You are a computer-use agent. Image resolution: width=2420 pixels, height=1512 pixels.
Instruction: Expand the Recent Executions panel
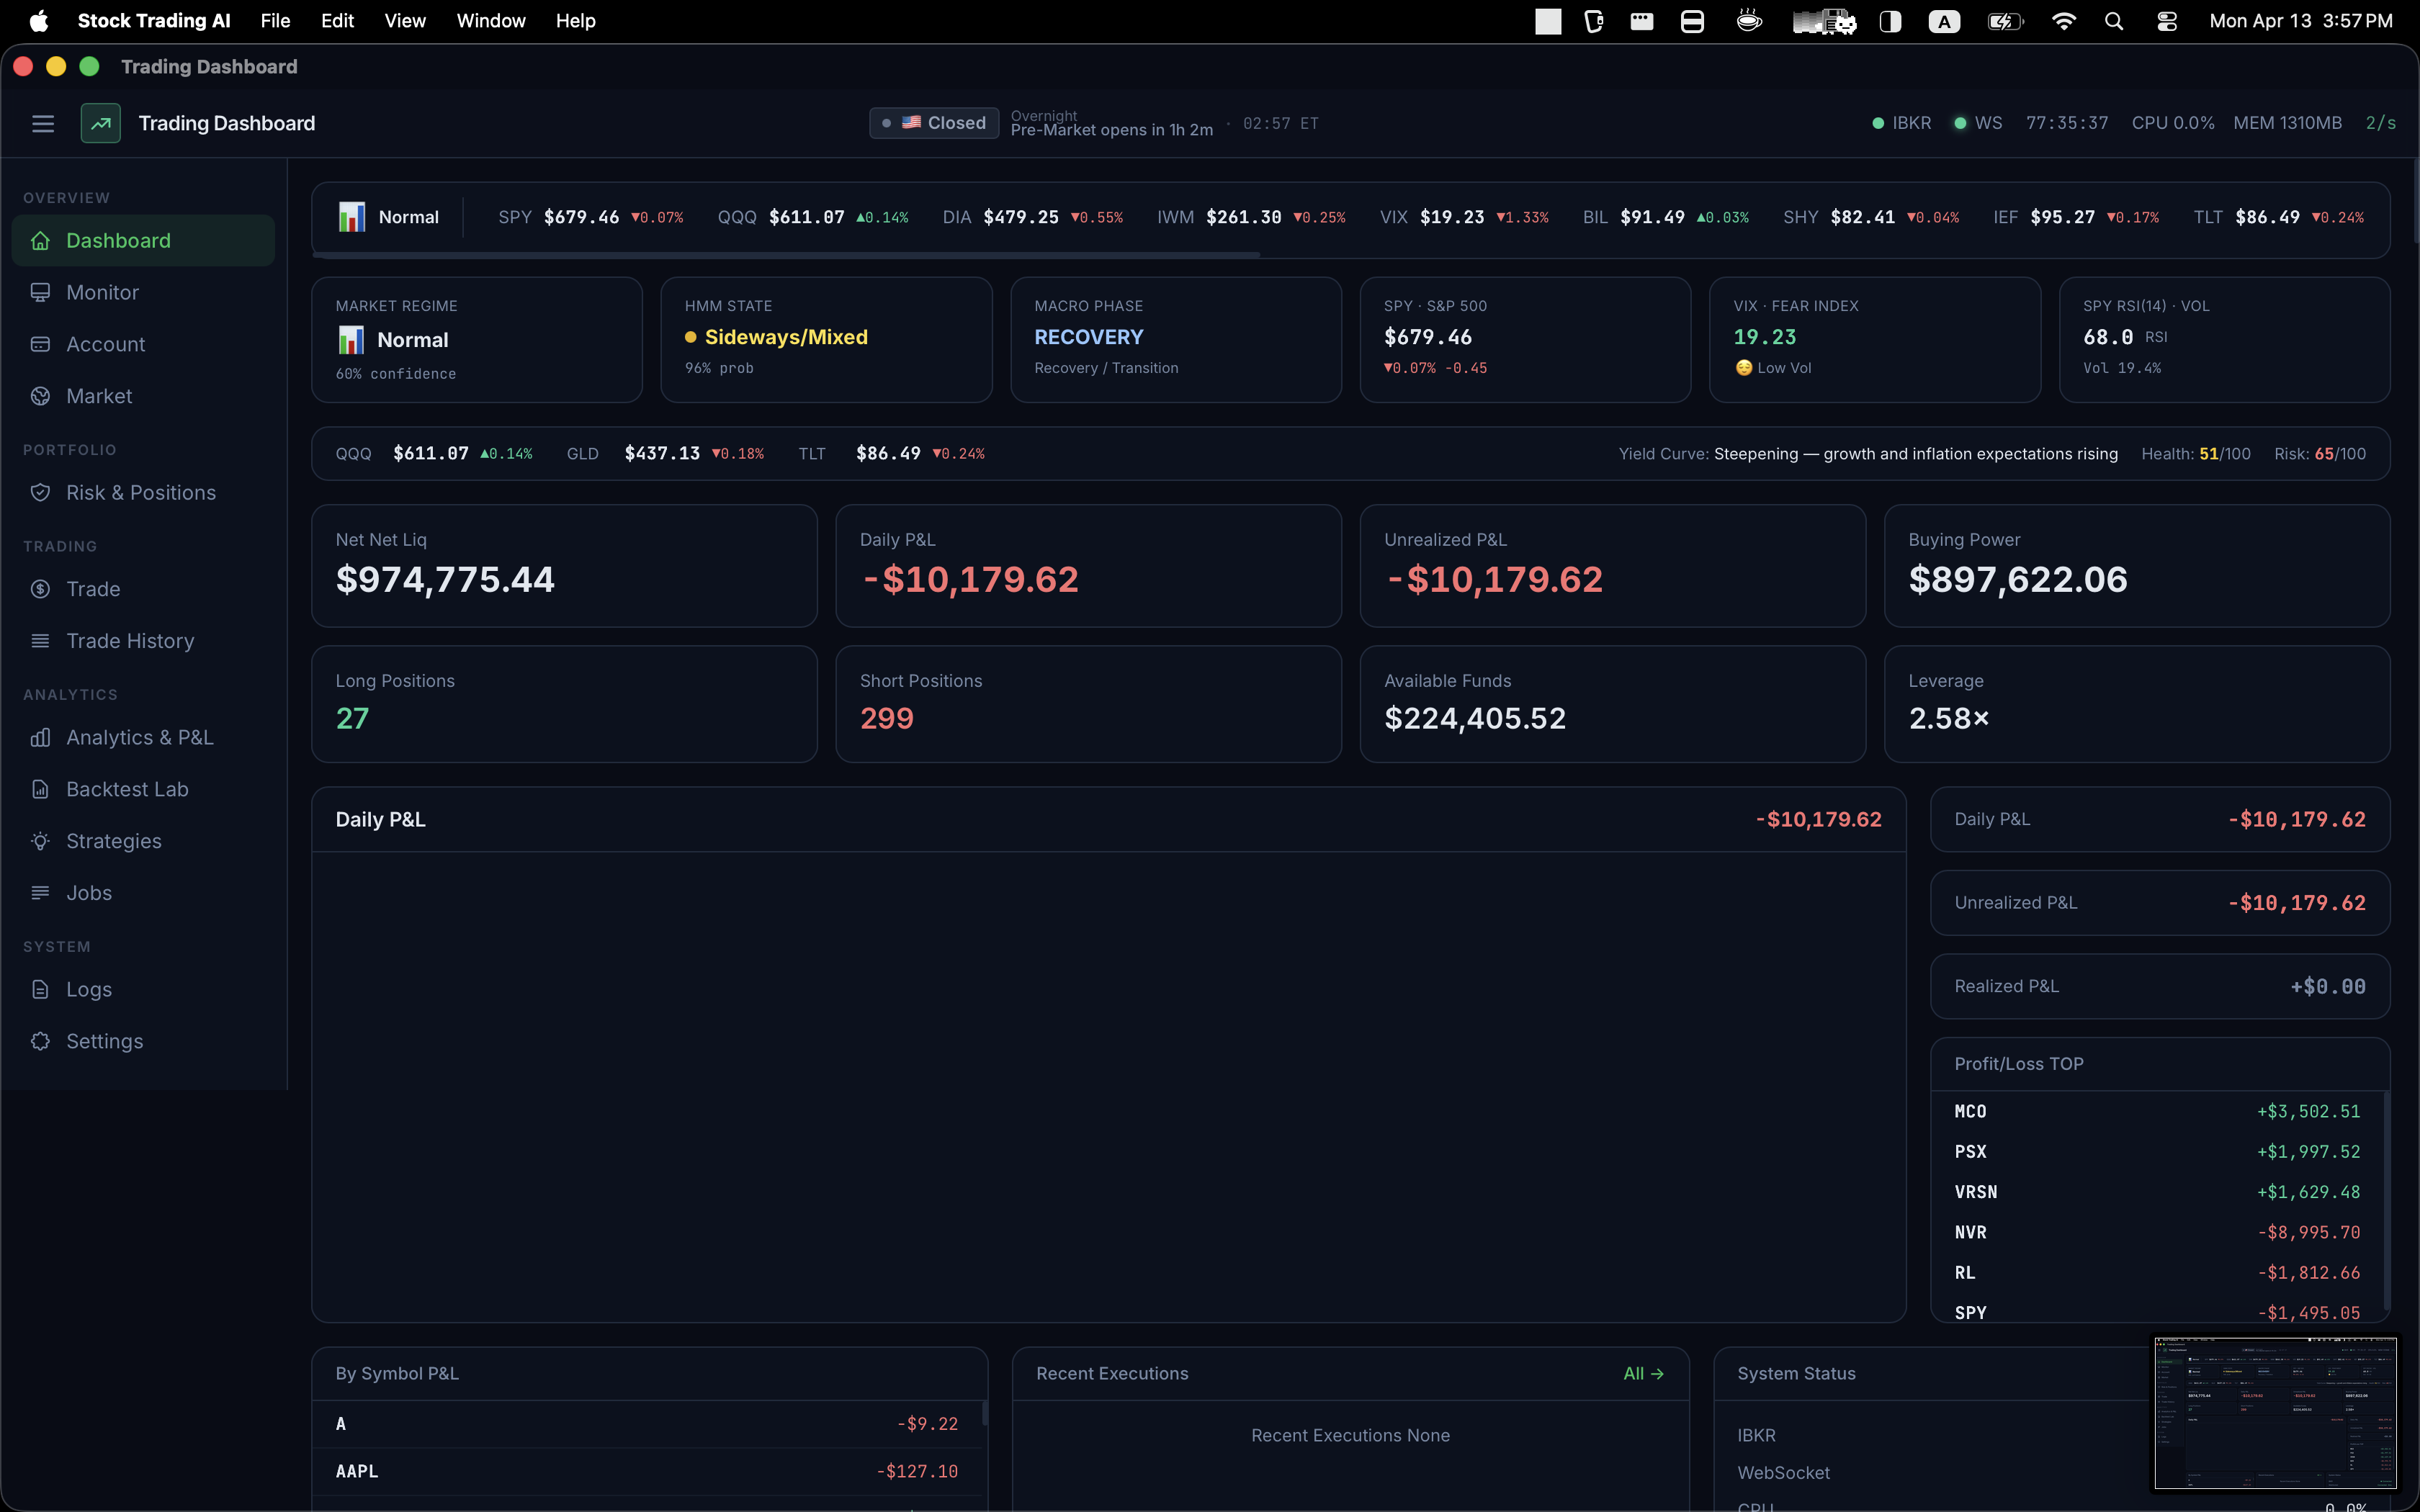pos(1111,1373)
